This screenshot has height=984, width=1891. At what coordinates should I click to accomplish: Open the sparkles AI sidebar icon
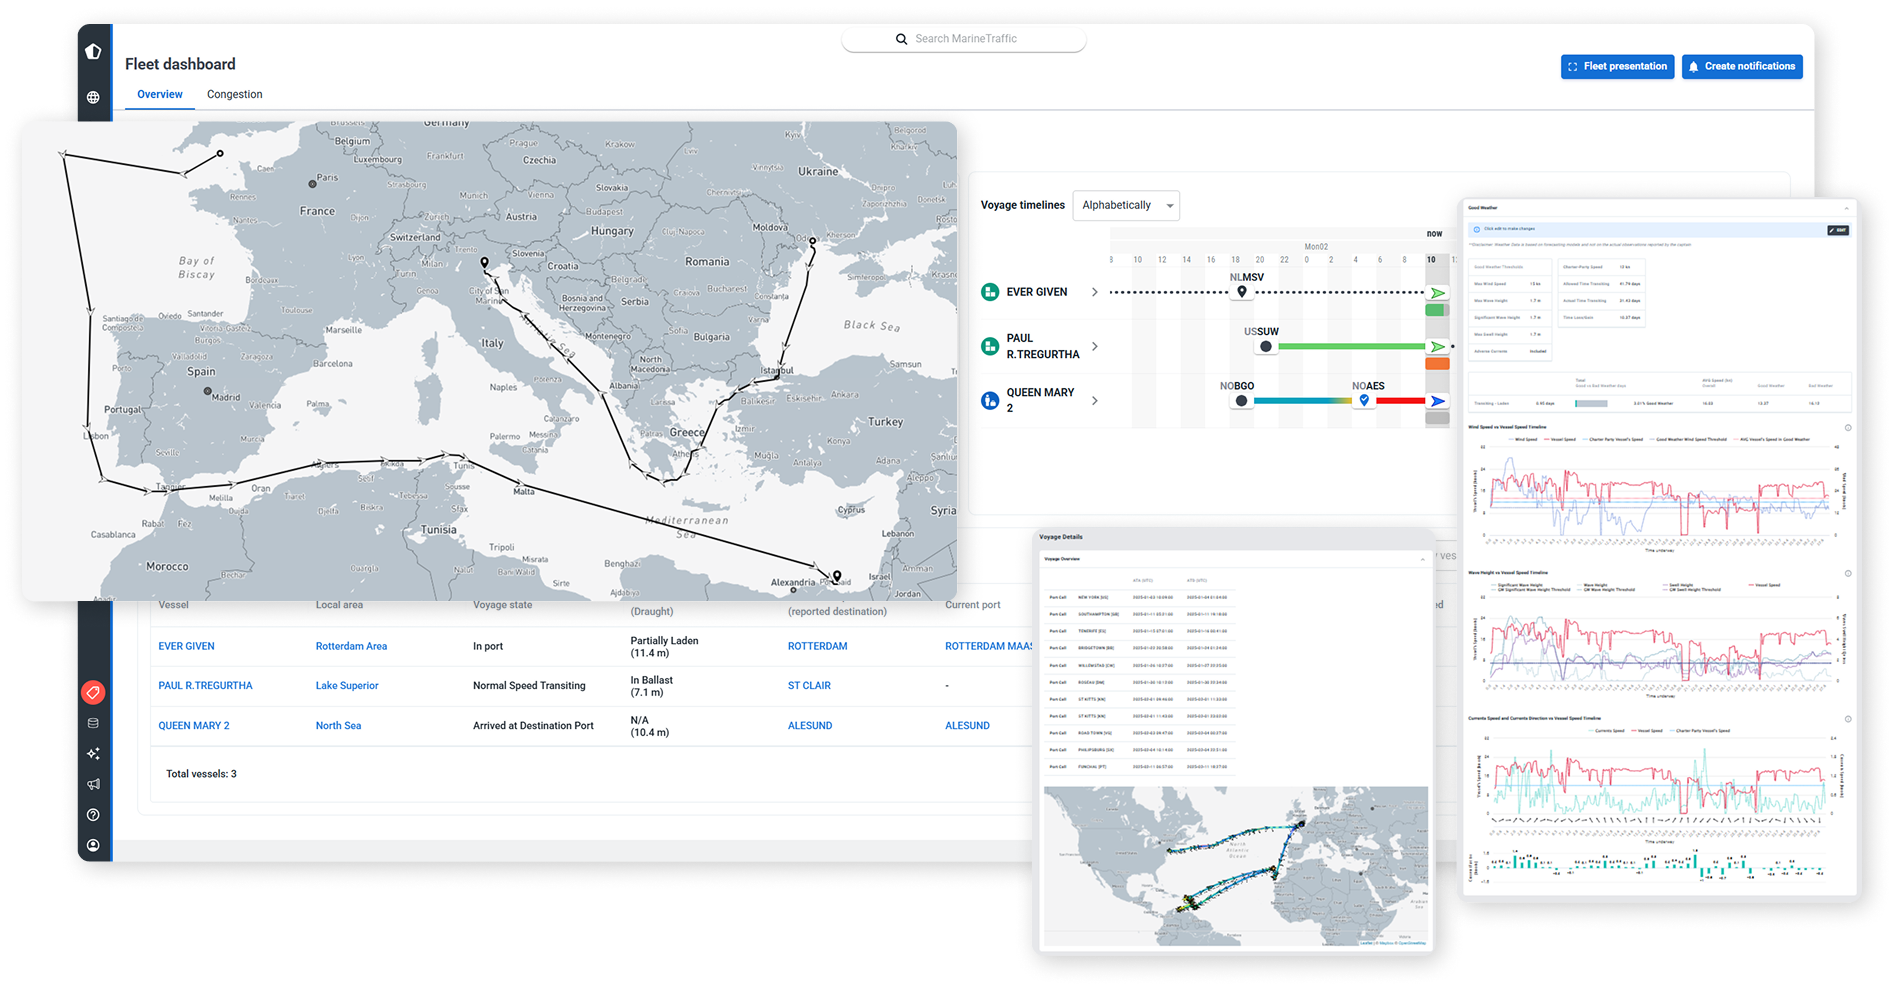[x=93, y=754]
